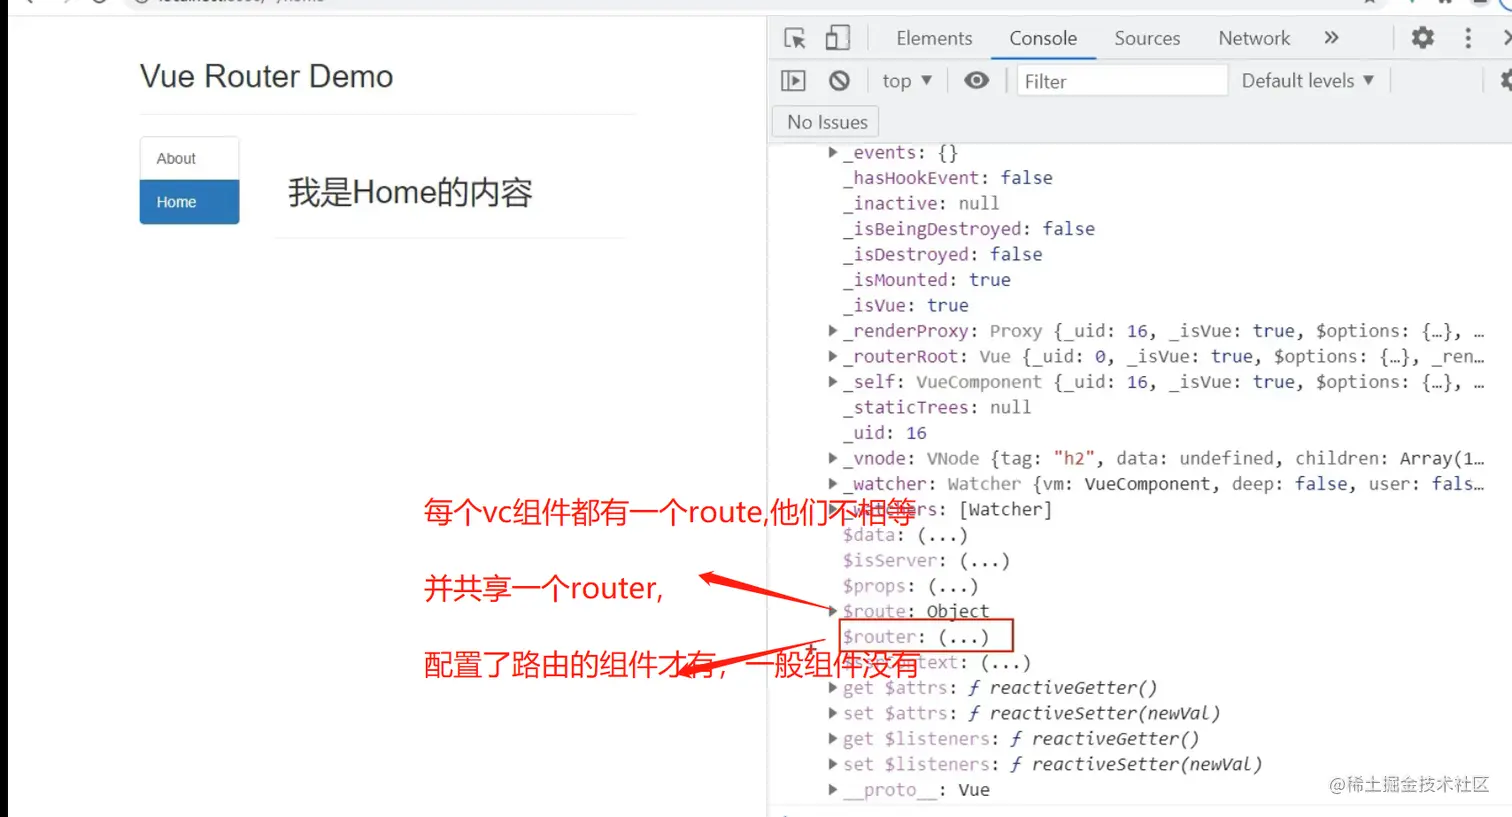Click the No Issues button

pyautogui.click(x=827, y=122)
